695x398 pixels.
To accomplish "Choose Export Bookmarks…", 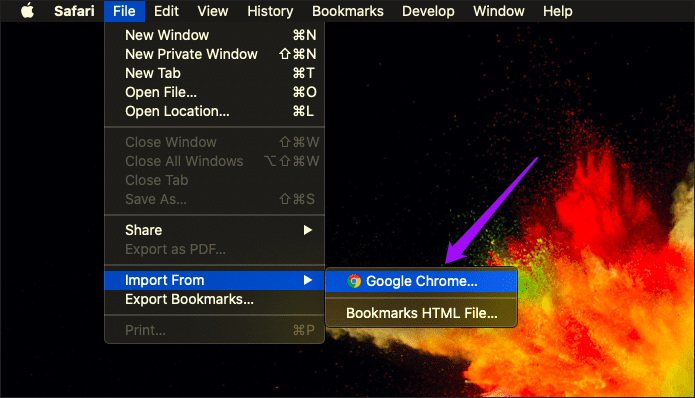I will [215, 299].
